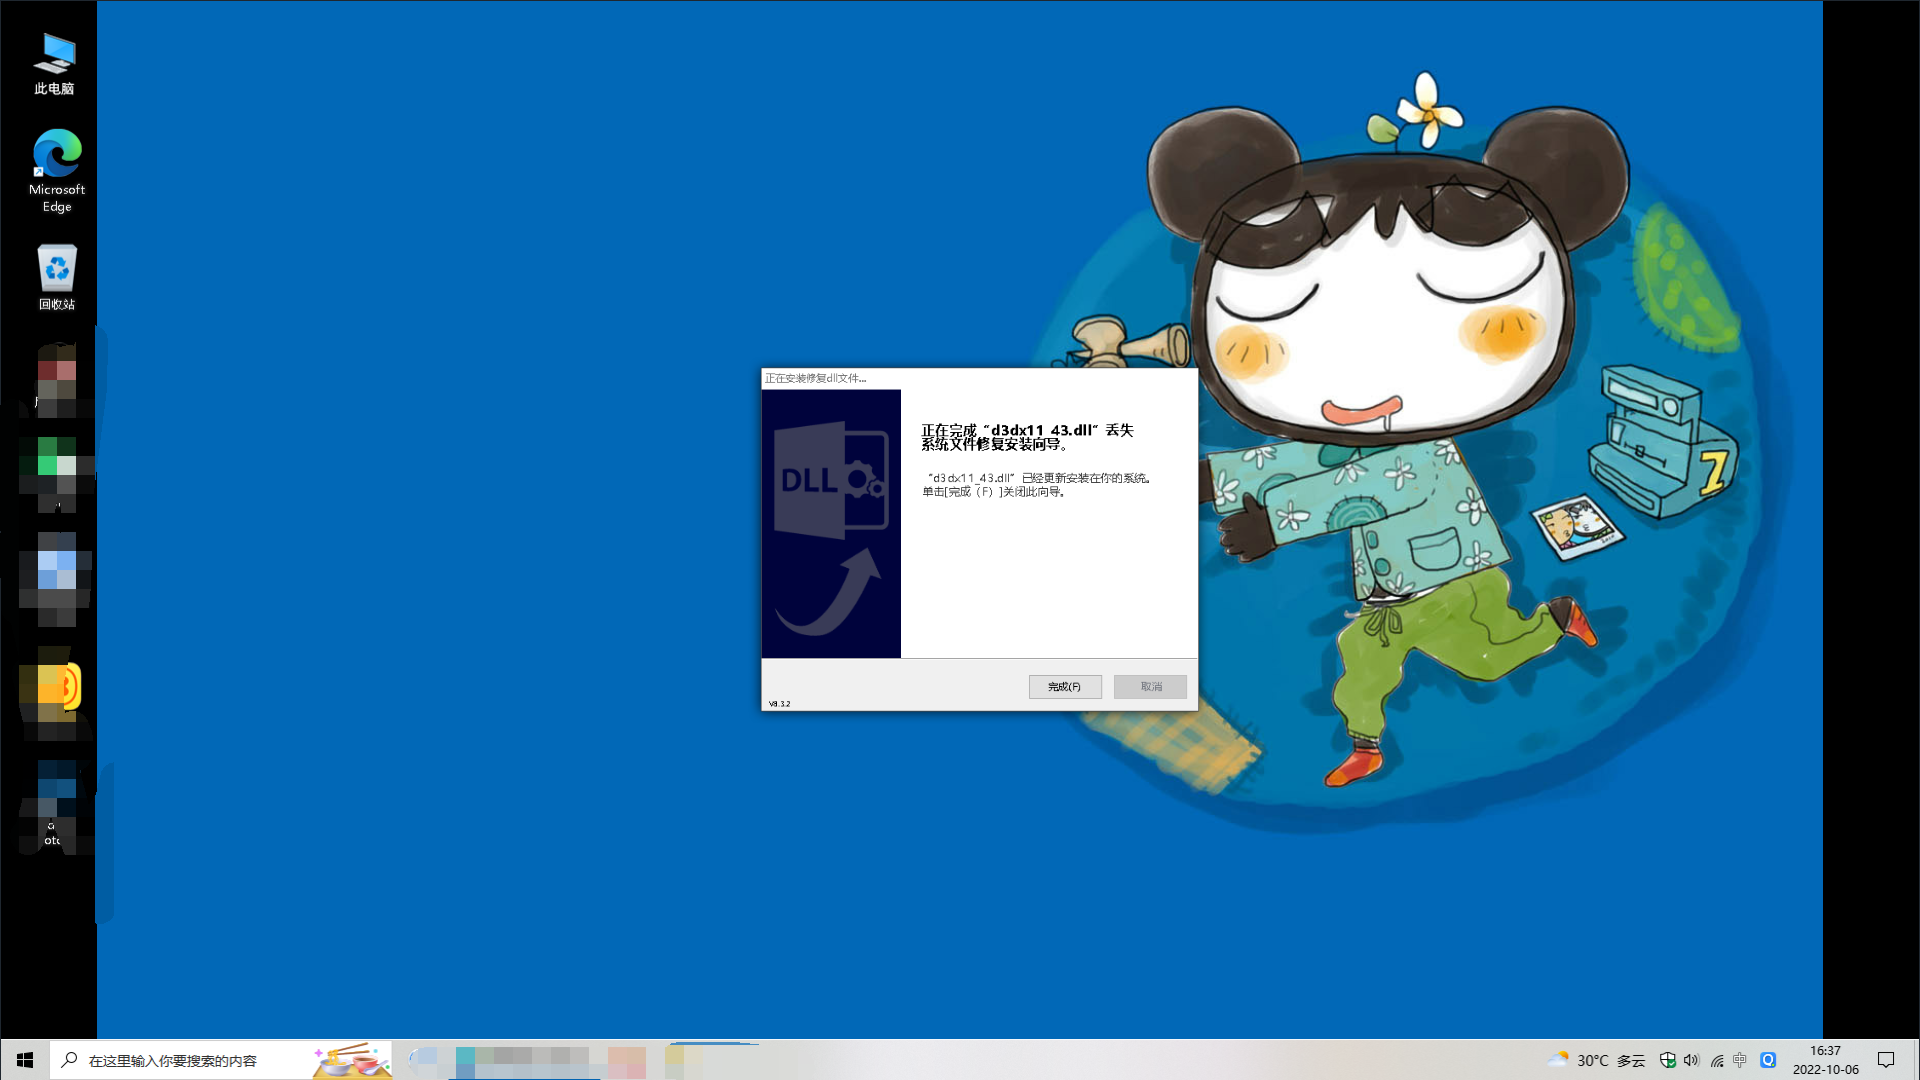1920x1080 pixels.
Task: Click the noodle bowl search highlight image
Action: [352, 1061]
